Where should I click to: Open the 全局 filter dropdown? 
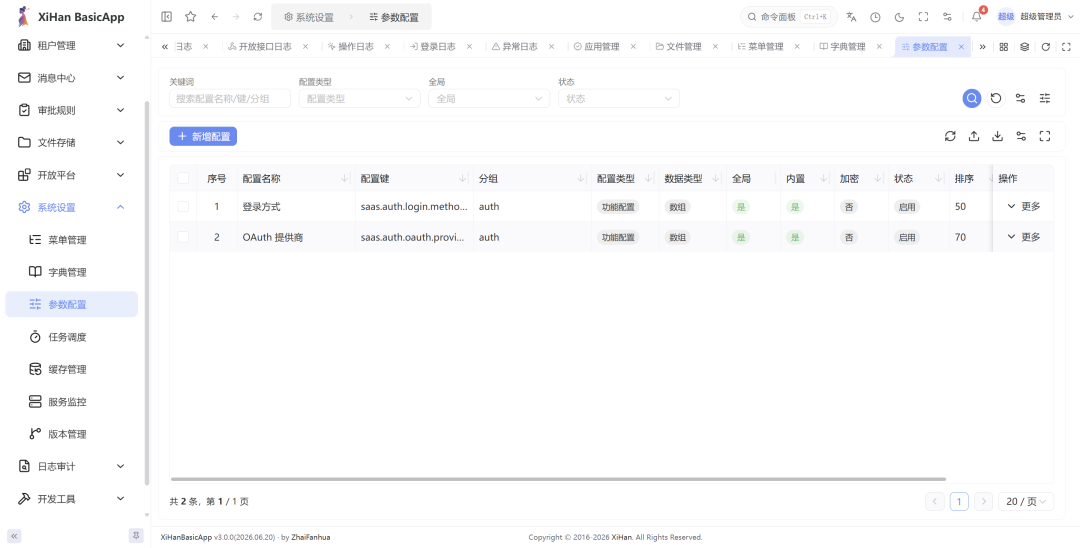pos(489,98)
